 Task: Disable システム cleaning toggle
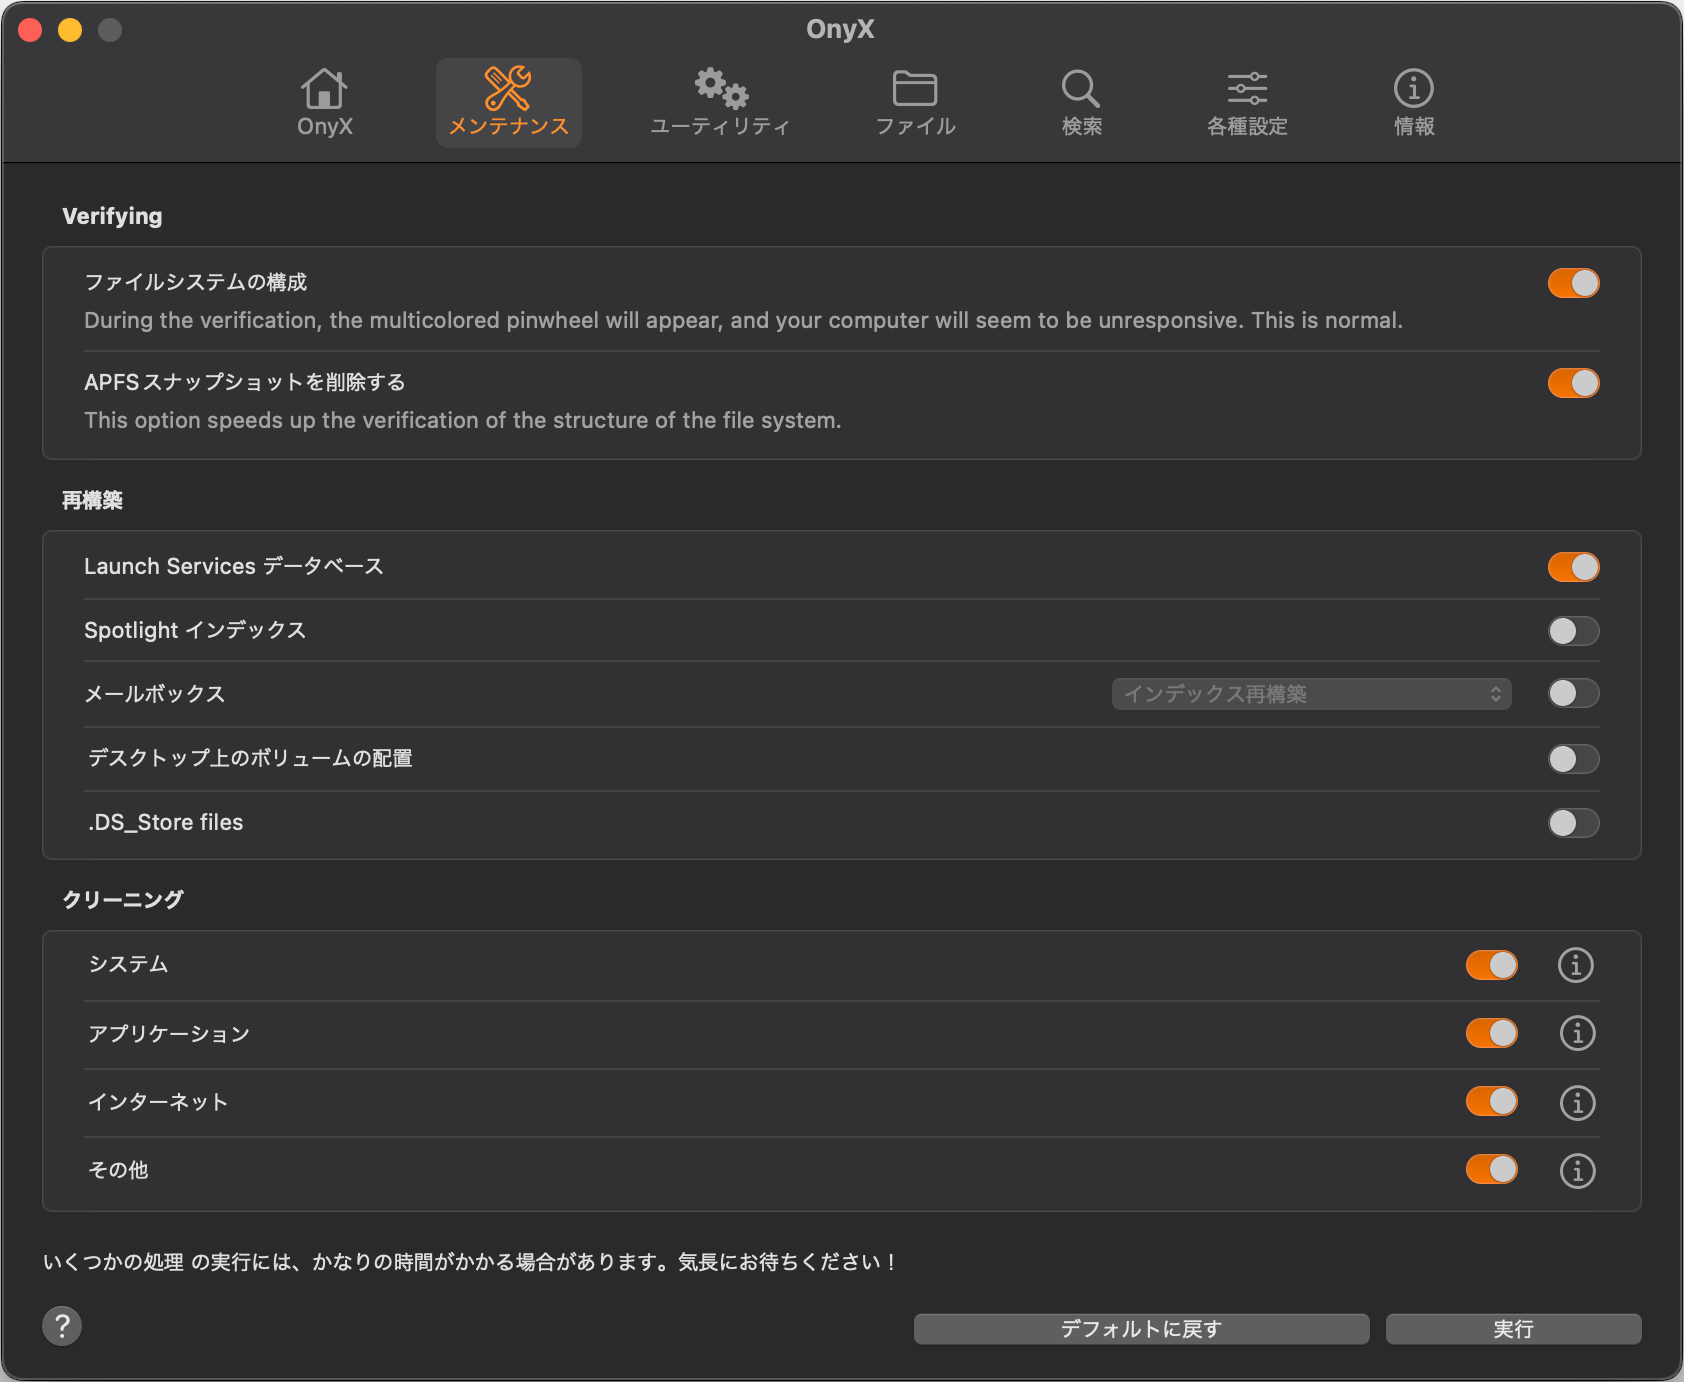1492,965
